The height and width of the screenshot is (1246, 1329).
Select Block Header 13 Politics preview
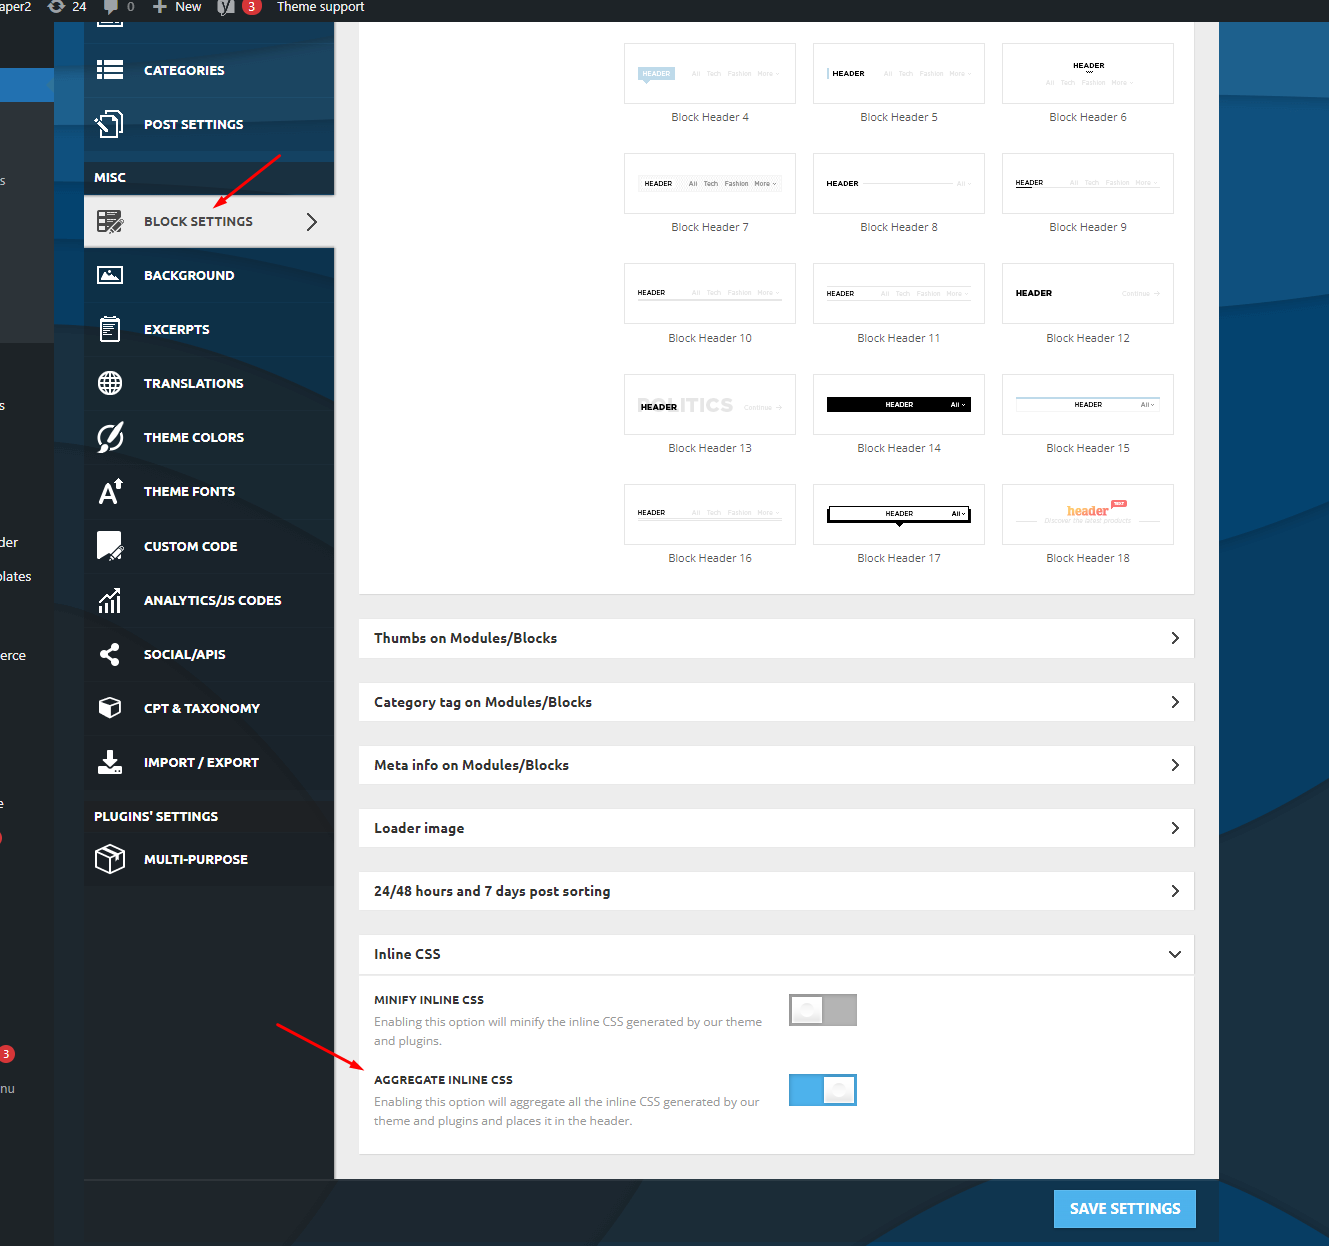(x=710, y=404)
